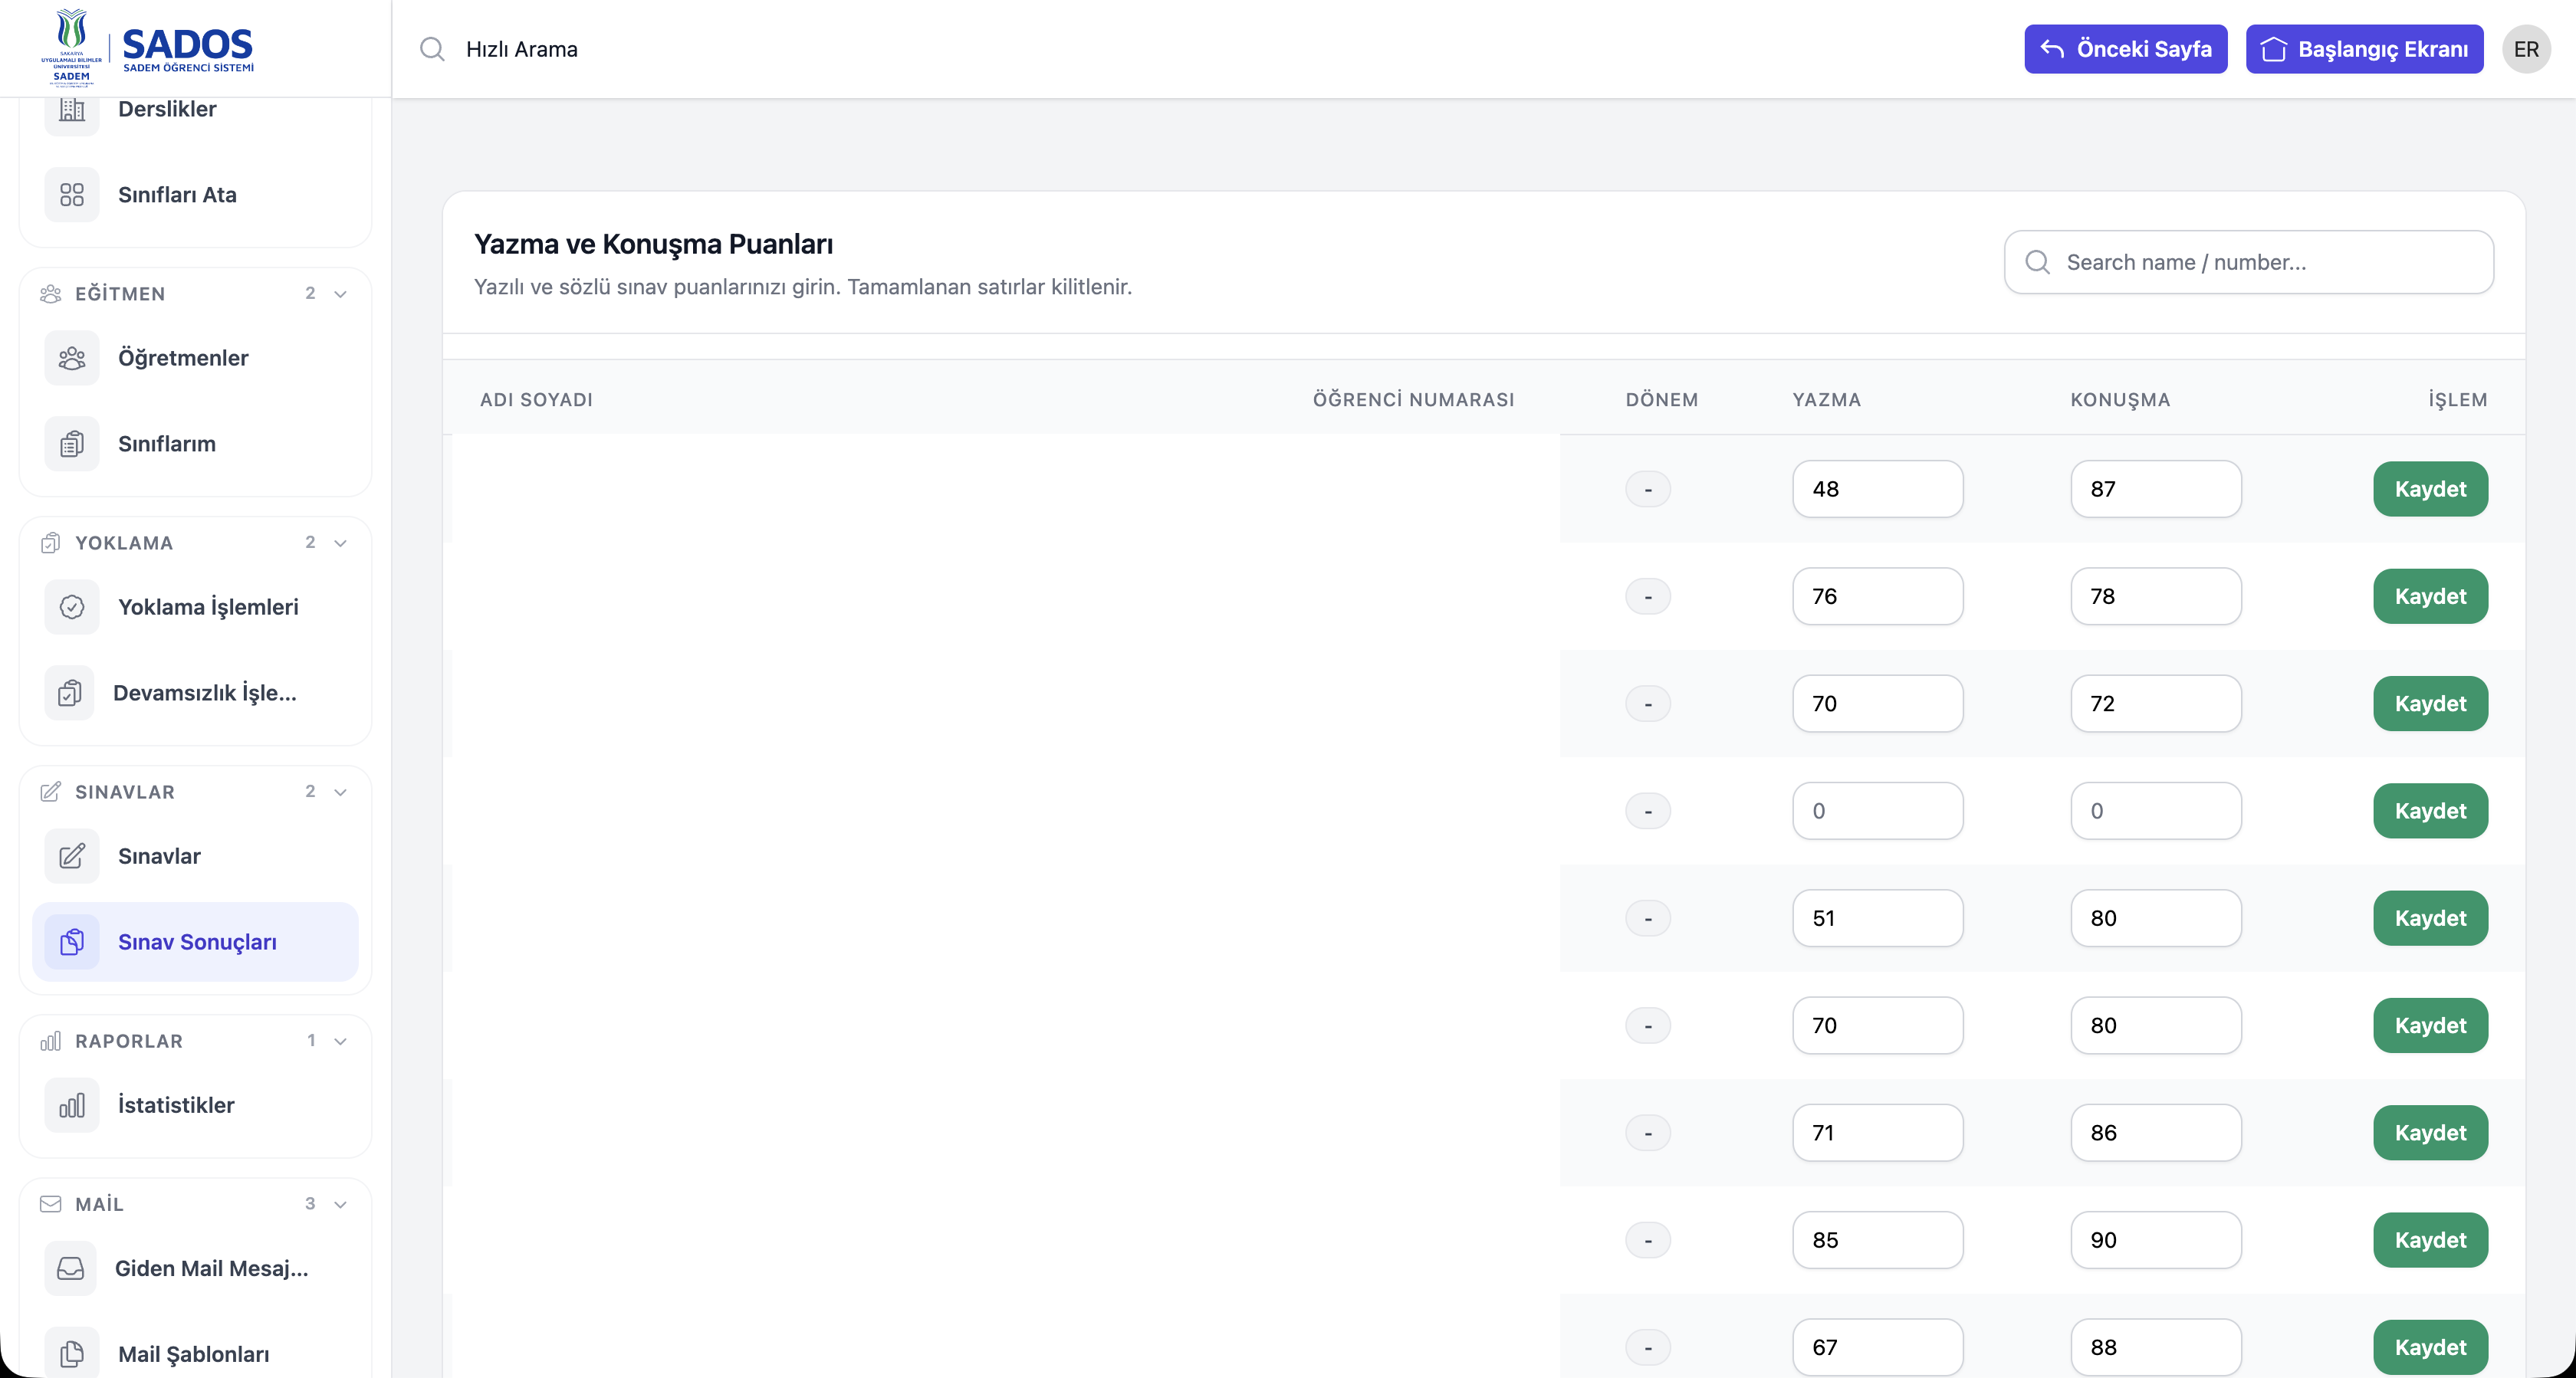Click the Devamsızlık İşlemleri icon
Image resolution: width=2576 pixels, height=1378 pixels.
coord(70,693)
